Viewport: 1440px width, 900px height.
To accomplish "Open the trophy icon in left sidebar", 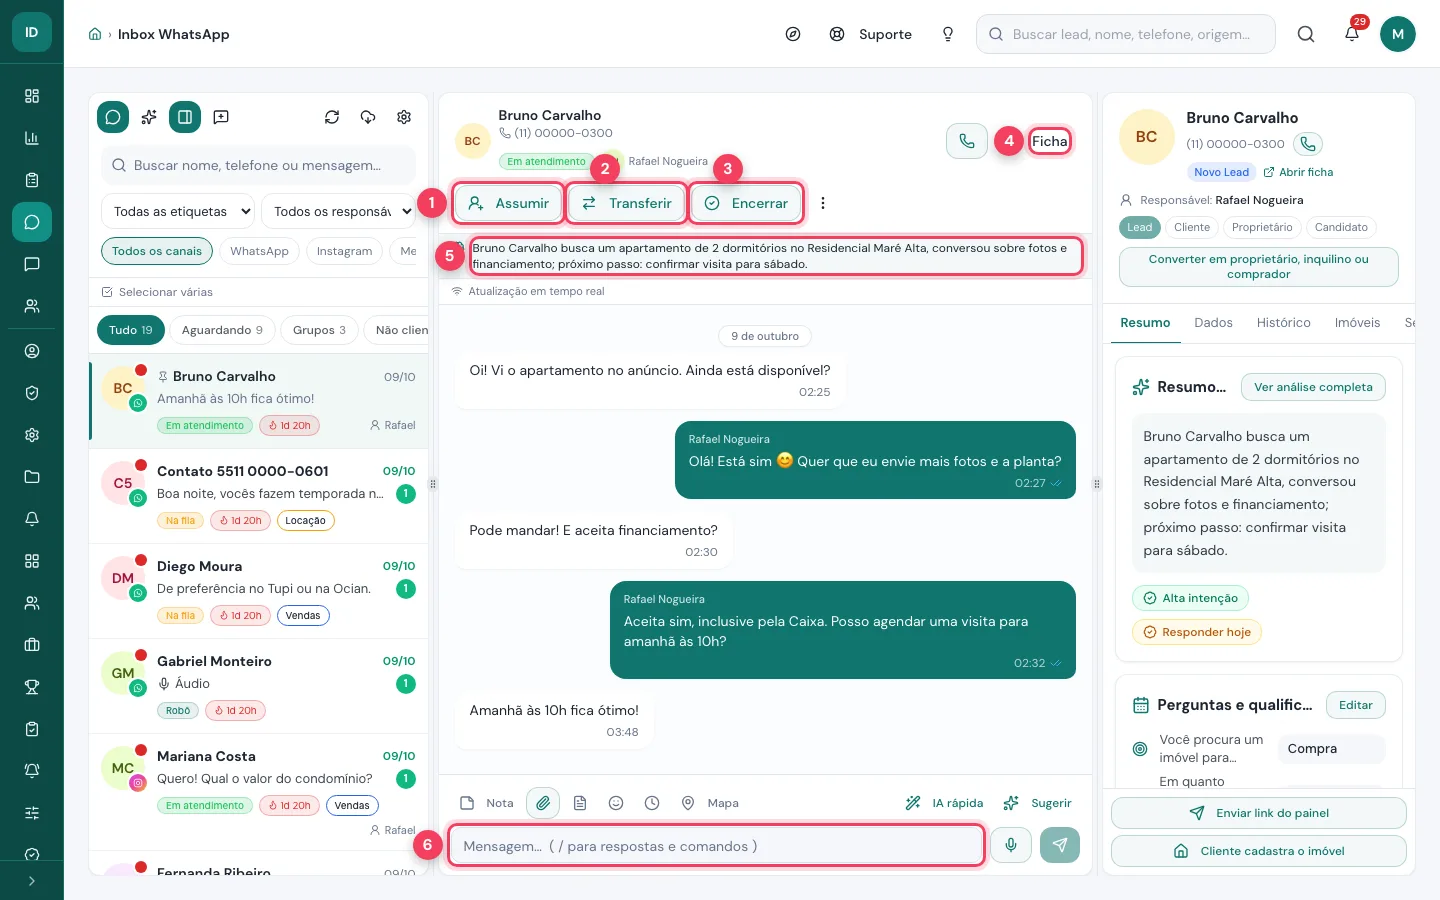I will [32, 687].
